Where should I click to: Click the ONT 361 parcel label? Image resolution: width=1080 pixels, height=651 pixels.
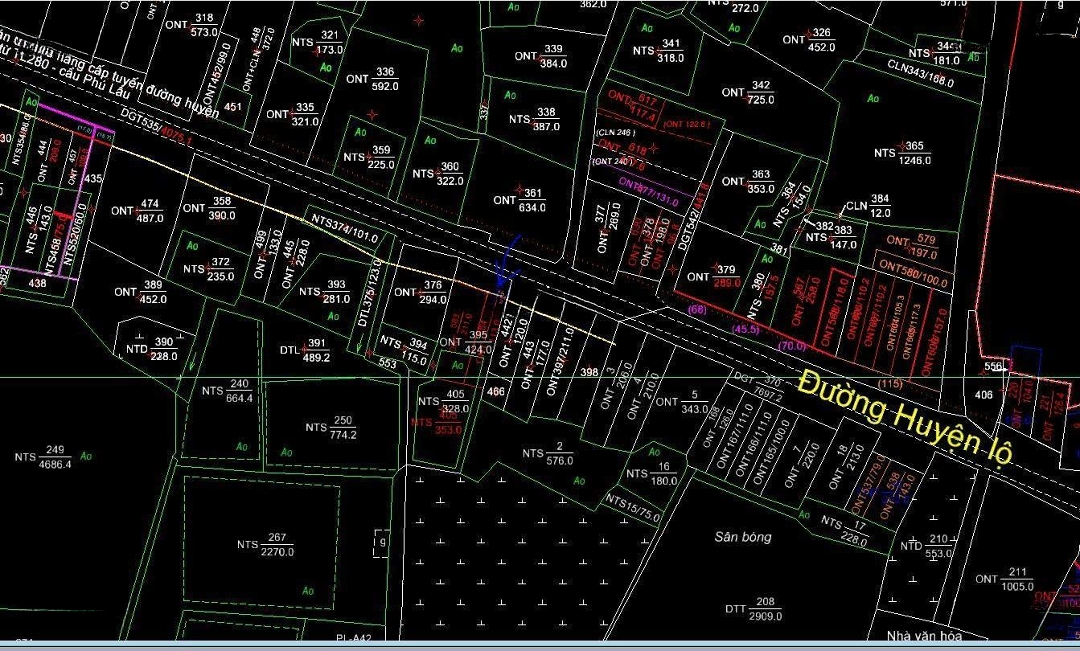click(x=520, y=200)
